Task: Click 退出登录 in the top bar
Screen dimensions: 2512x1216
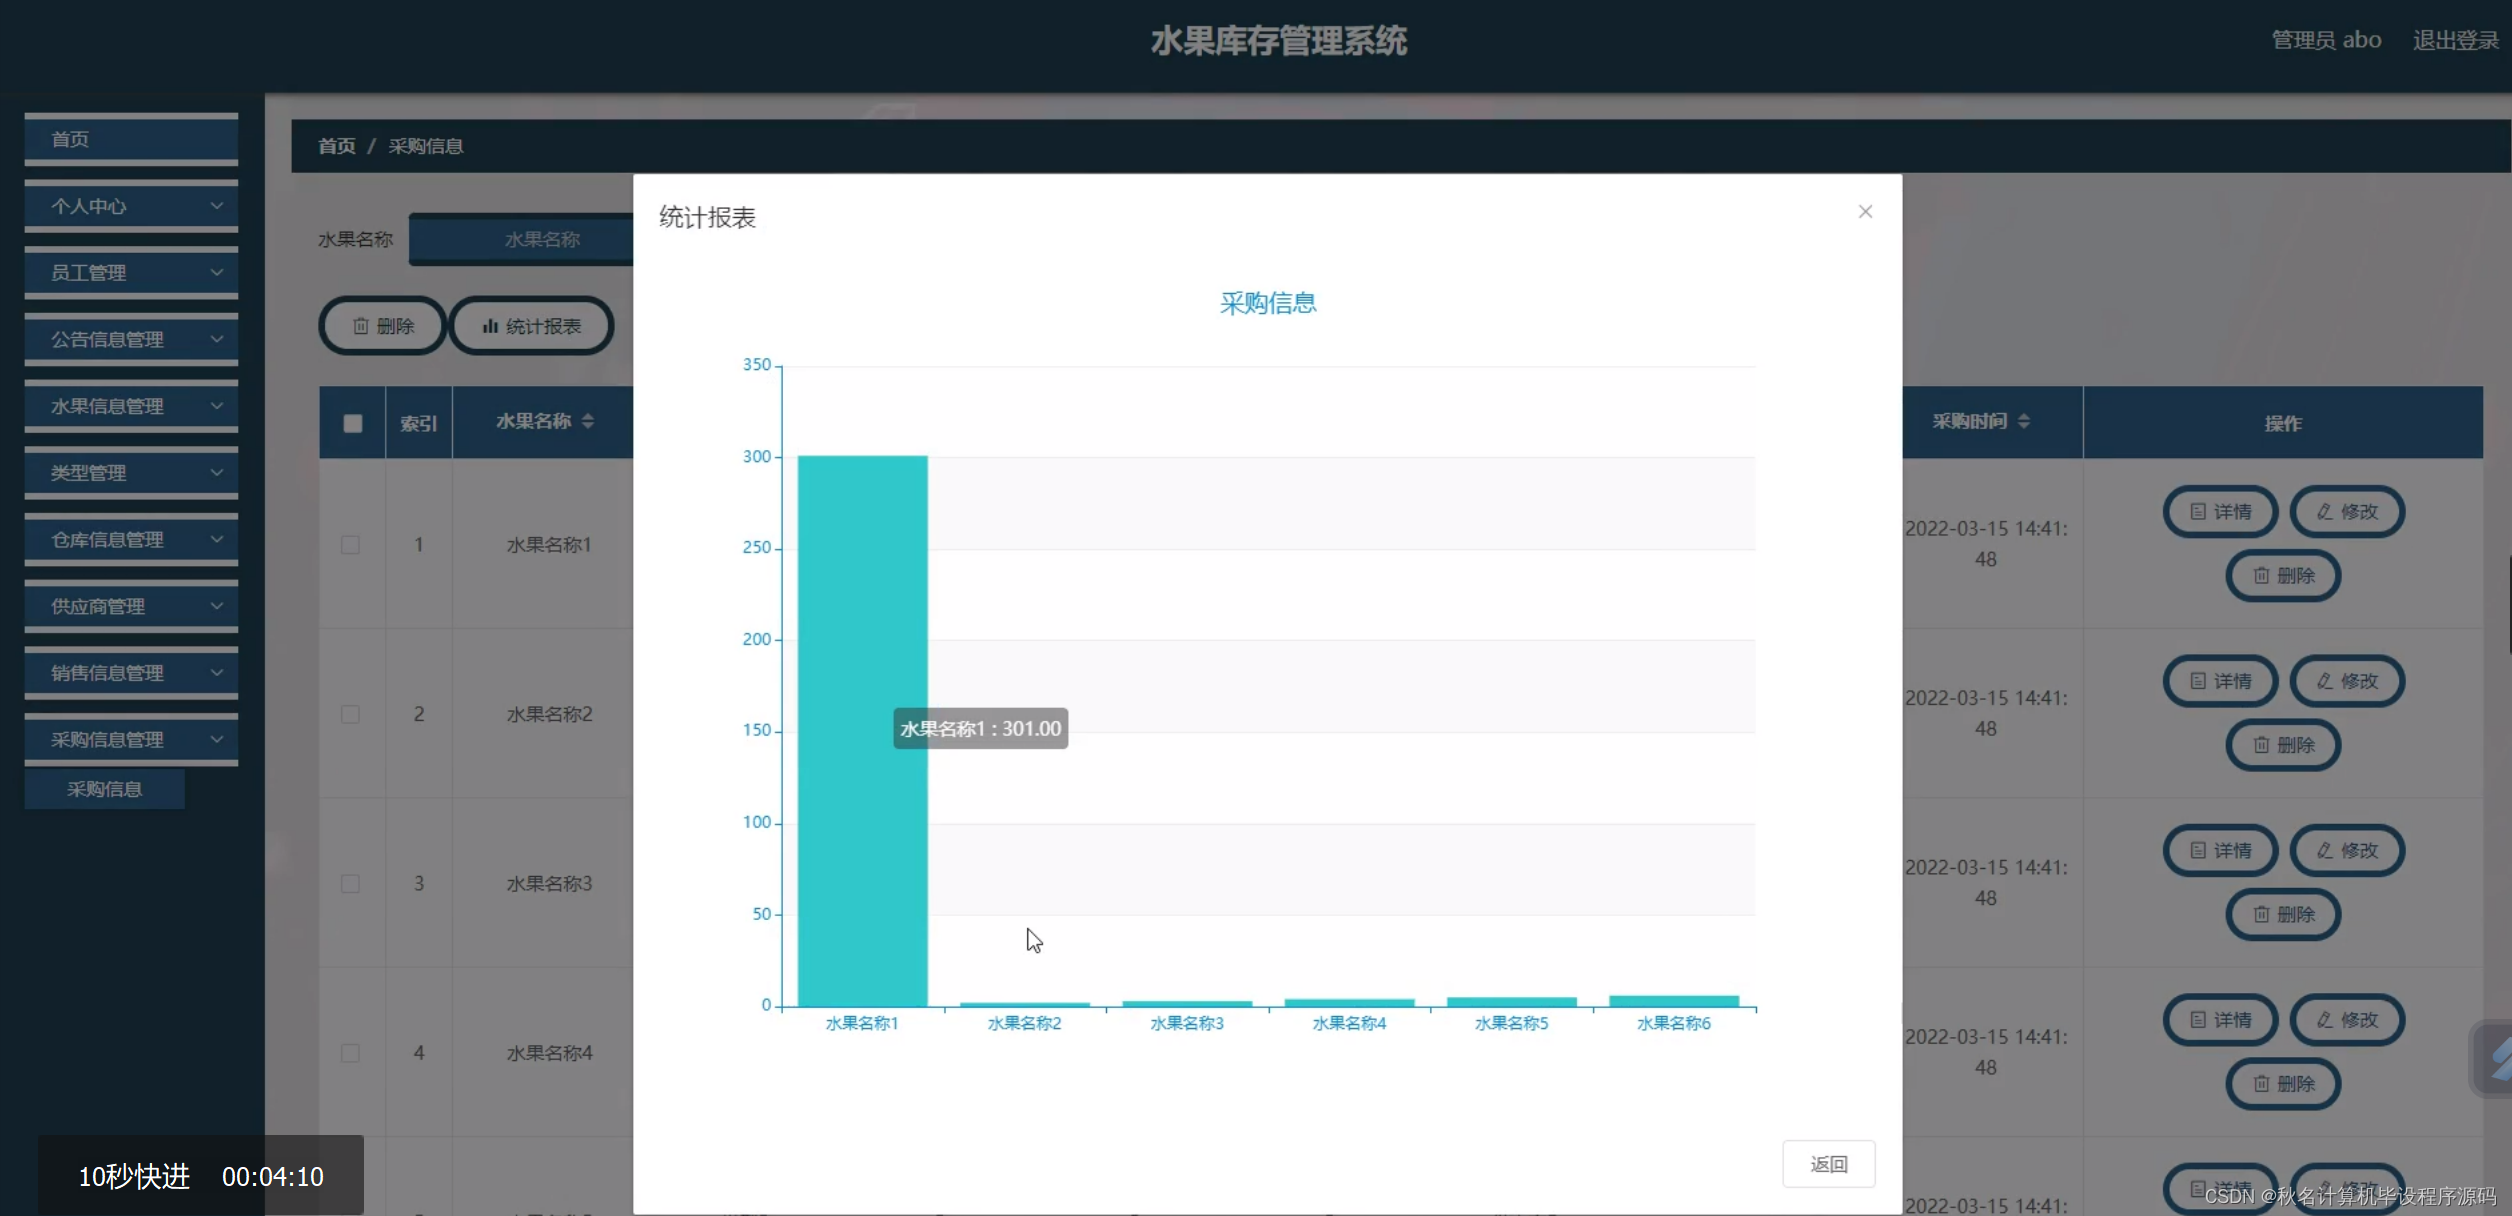Action: [x=2455, y=40]
